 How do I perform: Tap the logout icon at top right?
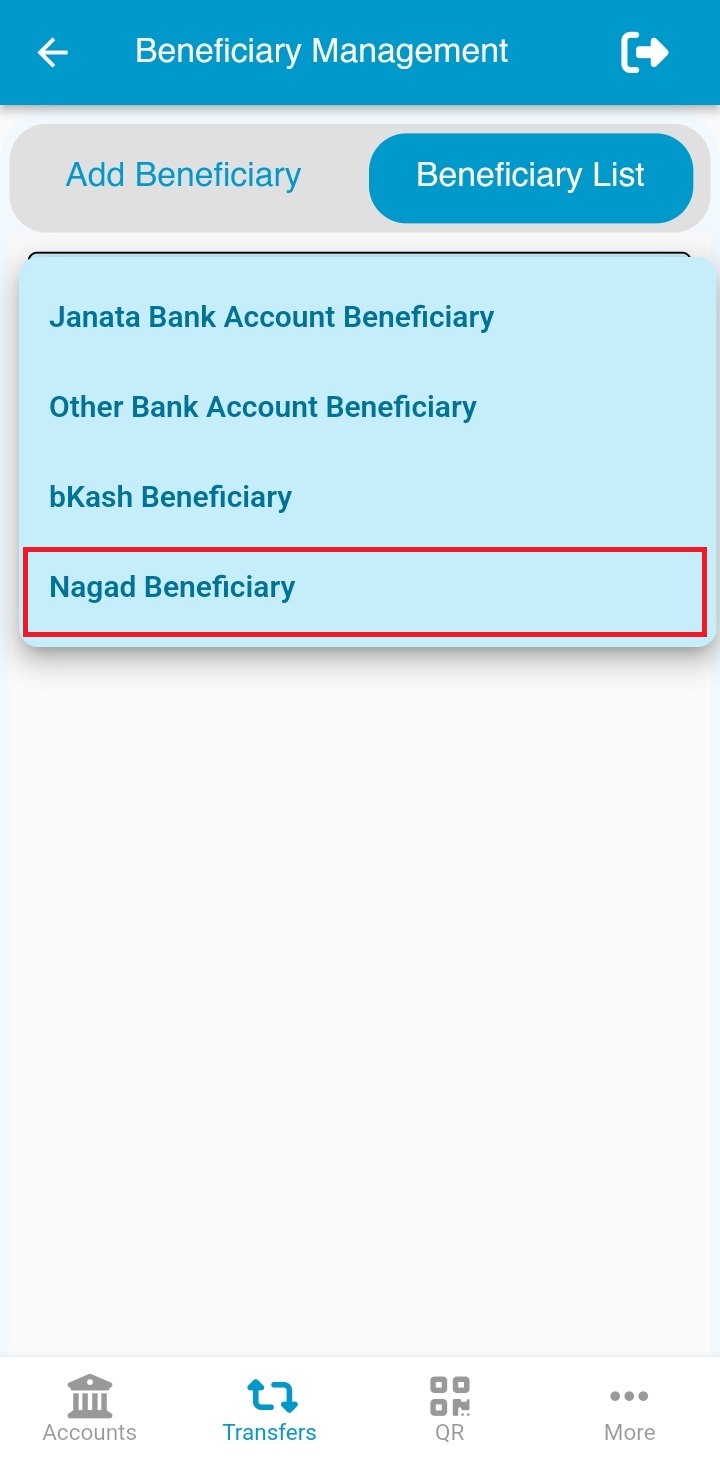[644, 52]
